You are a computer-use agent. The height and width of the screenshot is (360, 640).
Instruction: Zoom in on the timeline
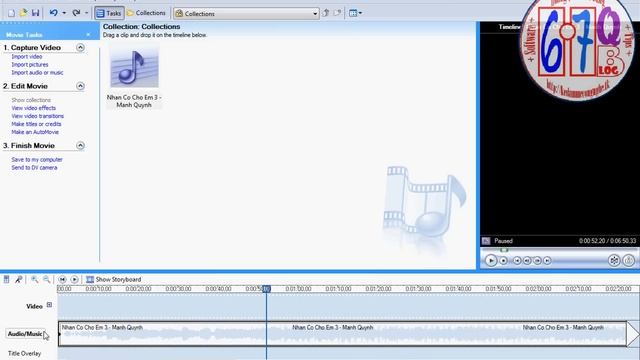tap(35, 280)
